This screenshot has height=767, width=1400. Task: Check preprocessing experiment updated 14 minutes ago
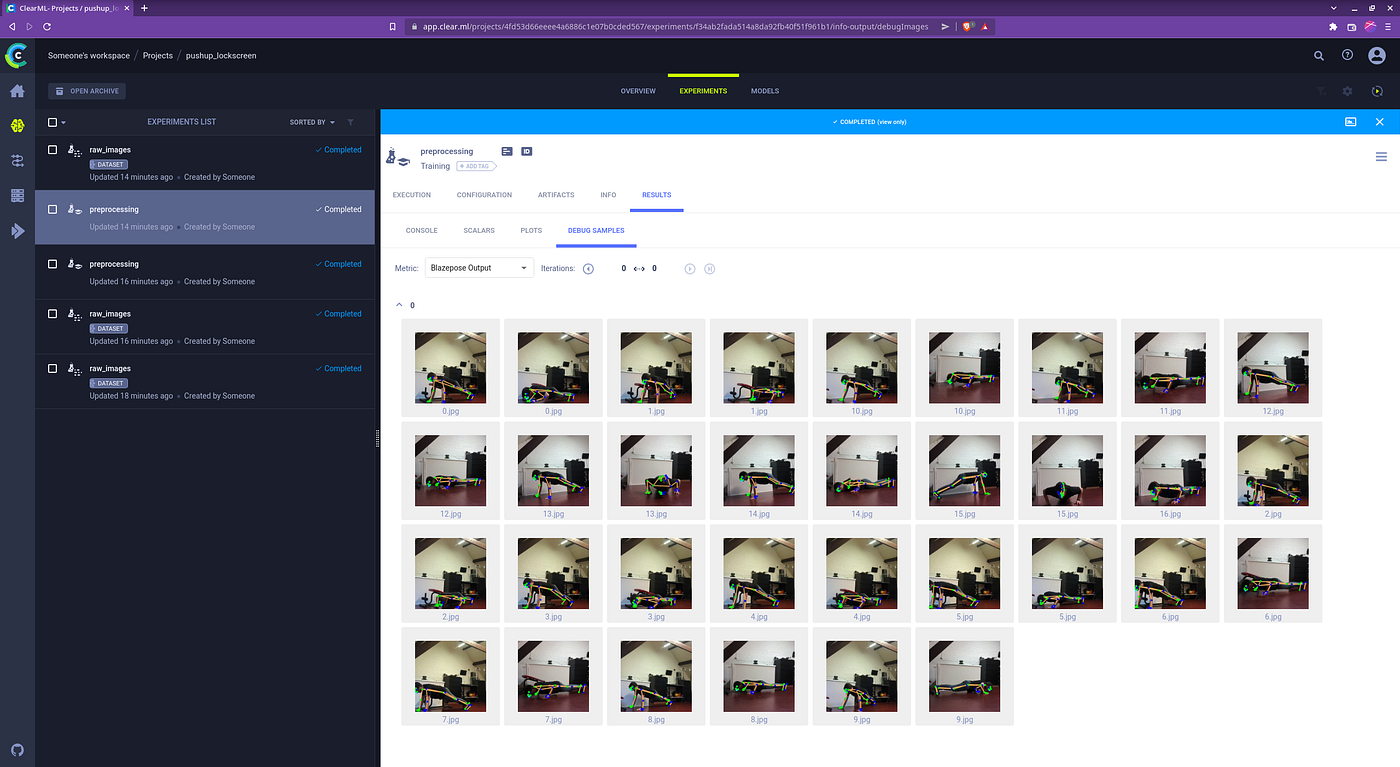pyautogui.click(x=53, y=210)
